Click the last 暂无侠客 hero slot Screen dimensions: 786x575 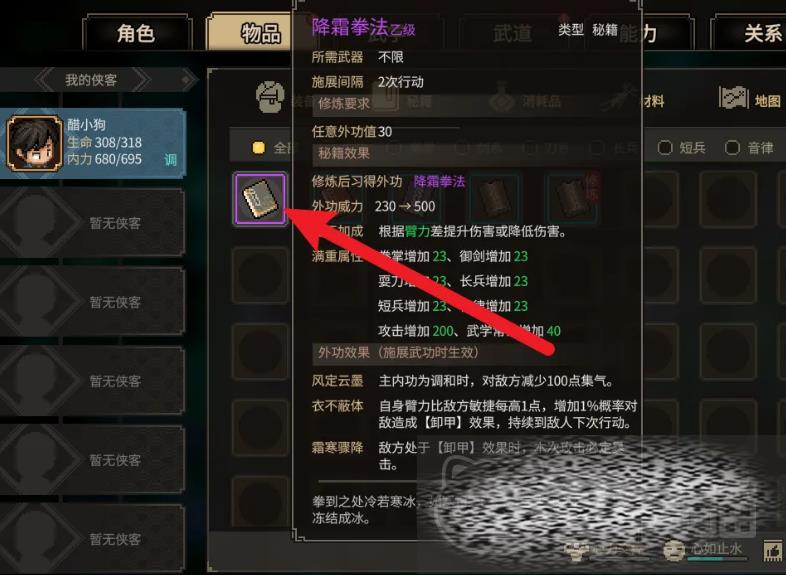point(92,539)
